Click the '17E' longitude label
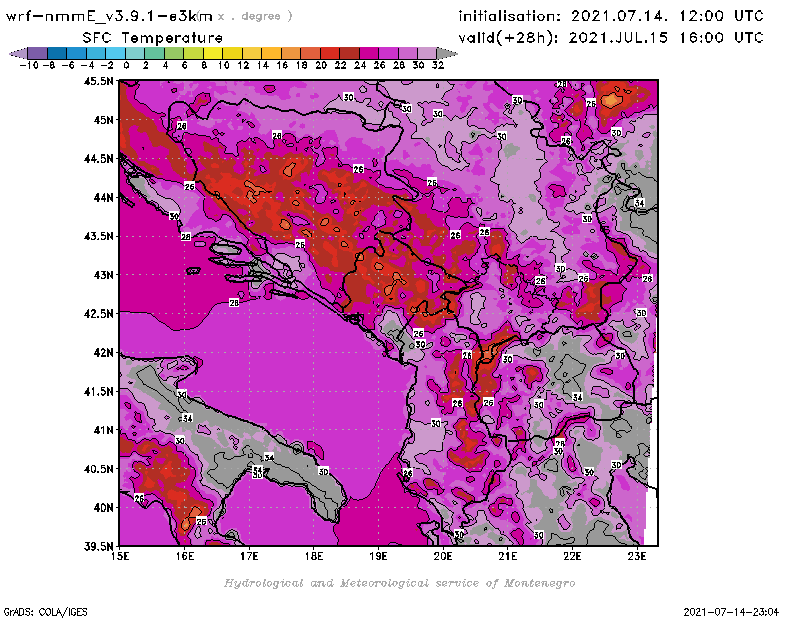Screen dimensions: 800x618 pos(249,556)
